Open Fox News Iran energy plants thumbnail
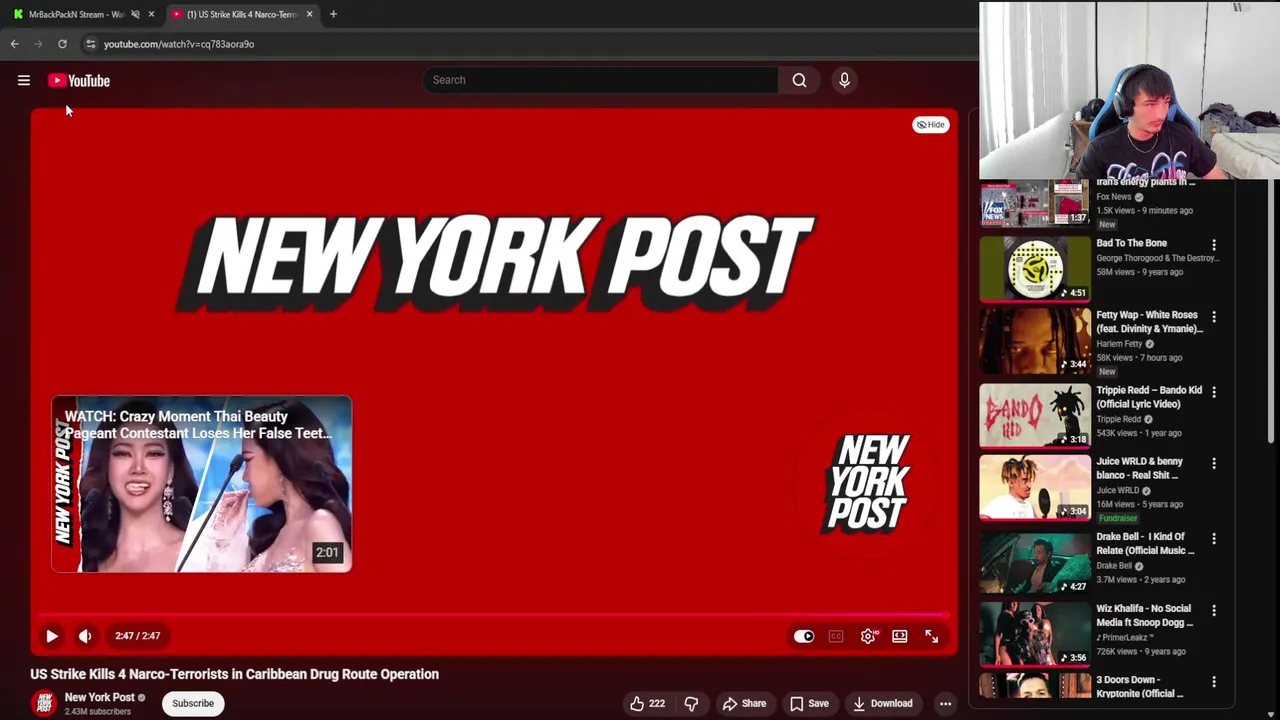This screenshot has width=1280, height=720. pyautogui.click(x=1035, y=203)
